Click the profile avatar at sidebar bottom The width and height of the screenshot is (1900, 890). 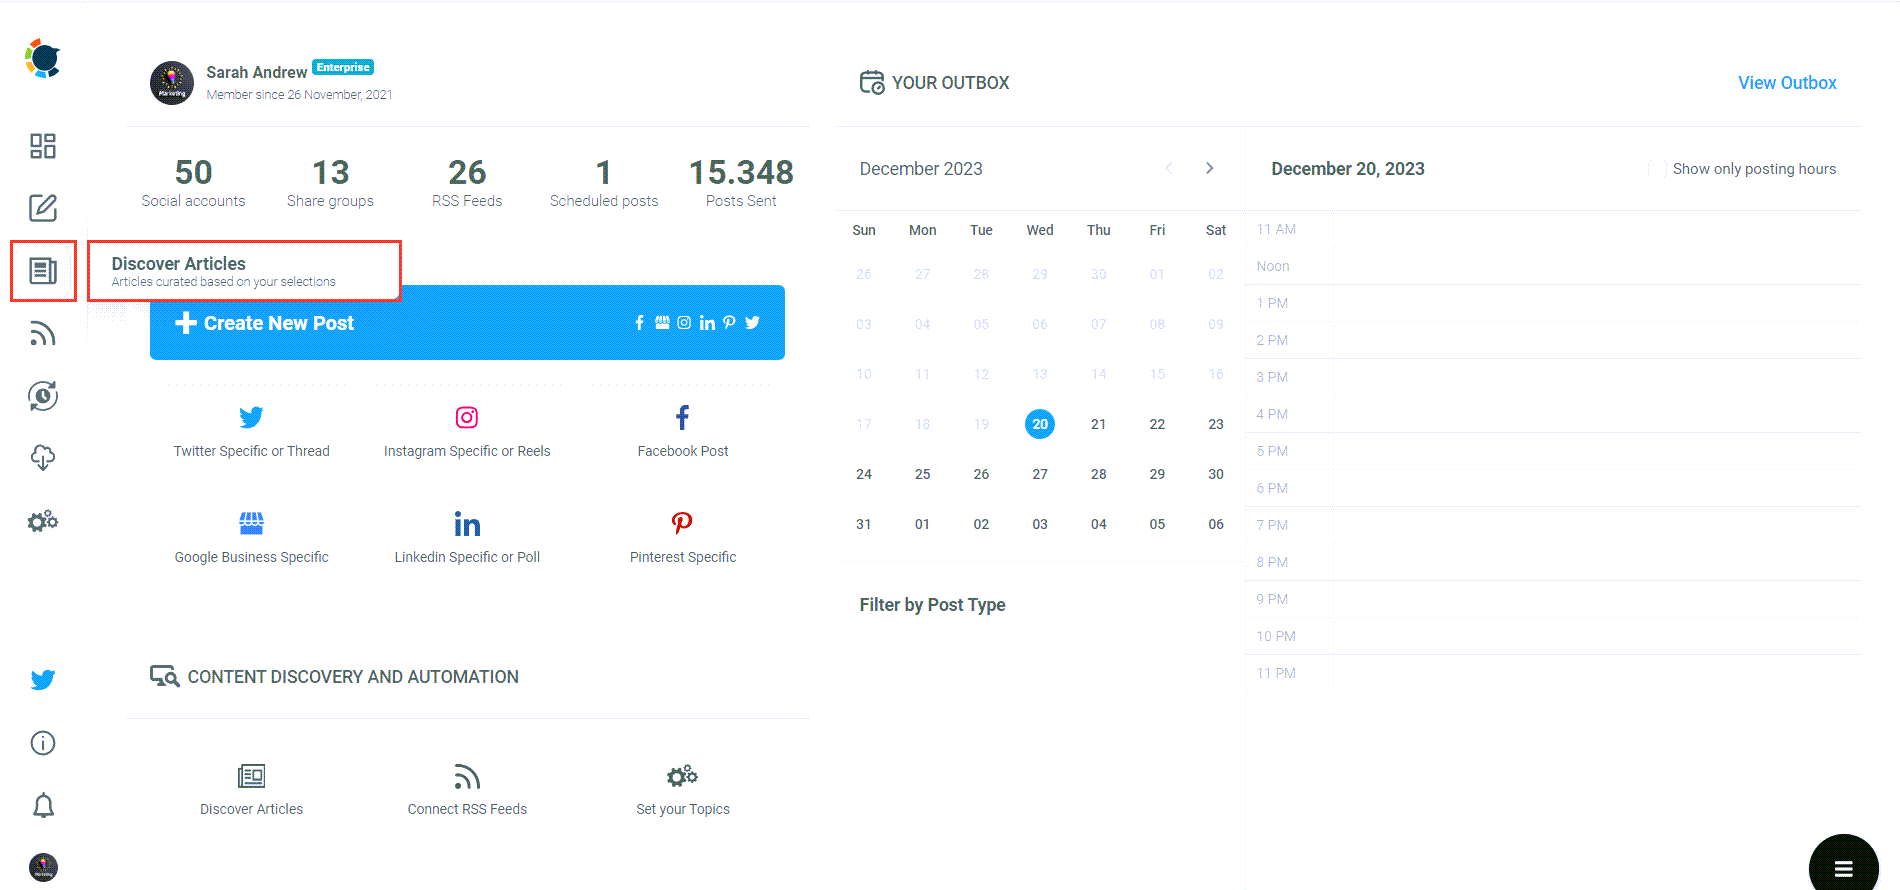[43, 867]
